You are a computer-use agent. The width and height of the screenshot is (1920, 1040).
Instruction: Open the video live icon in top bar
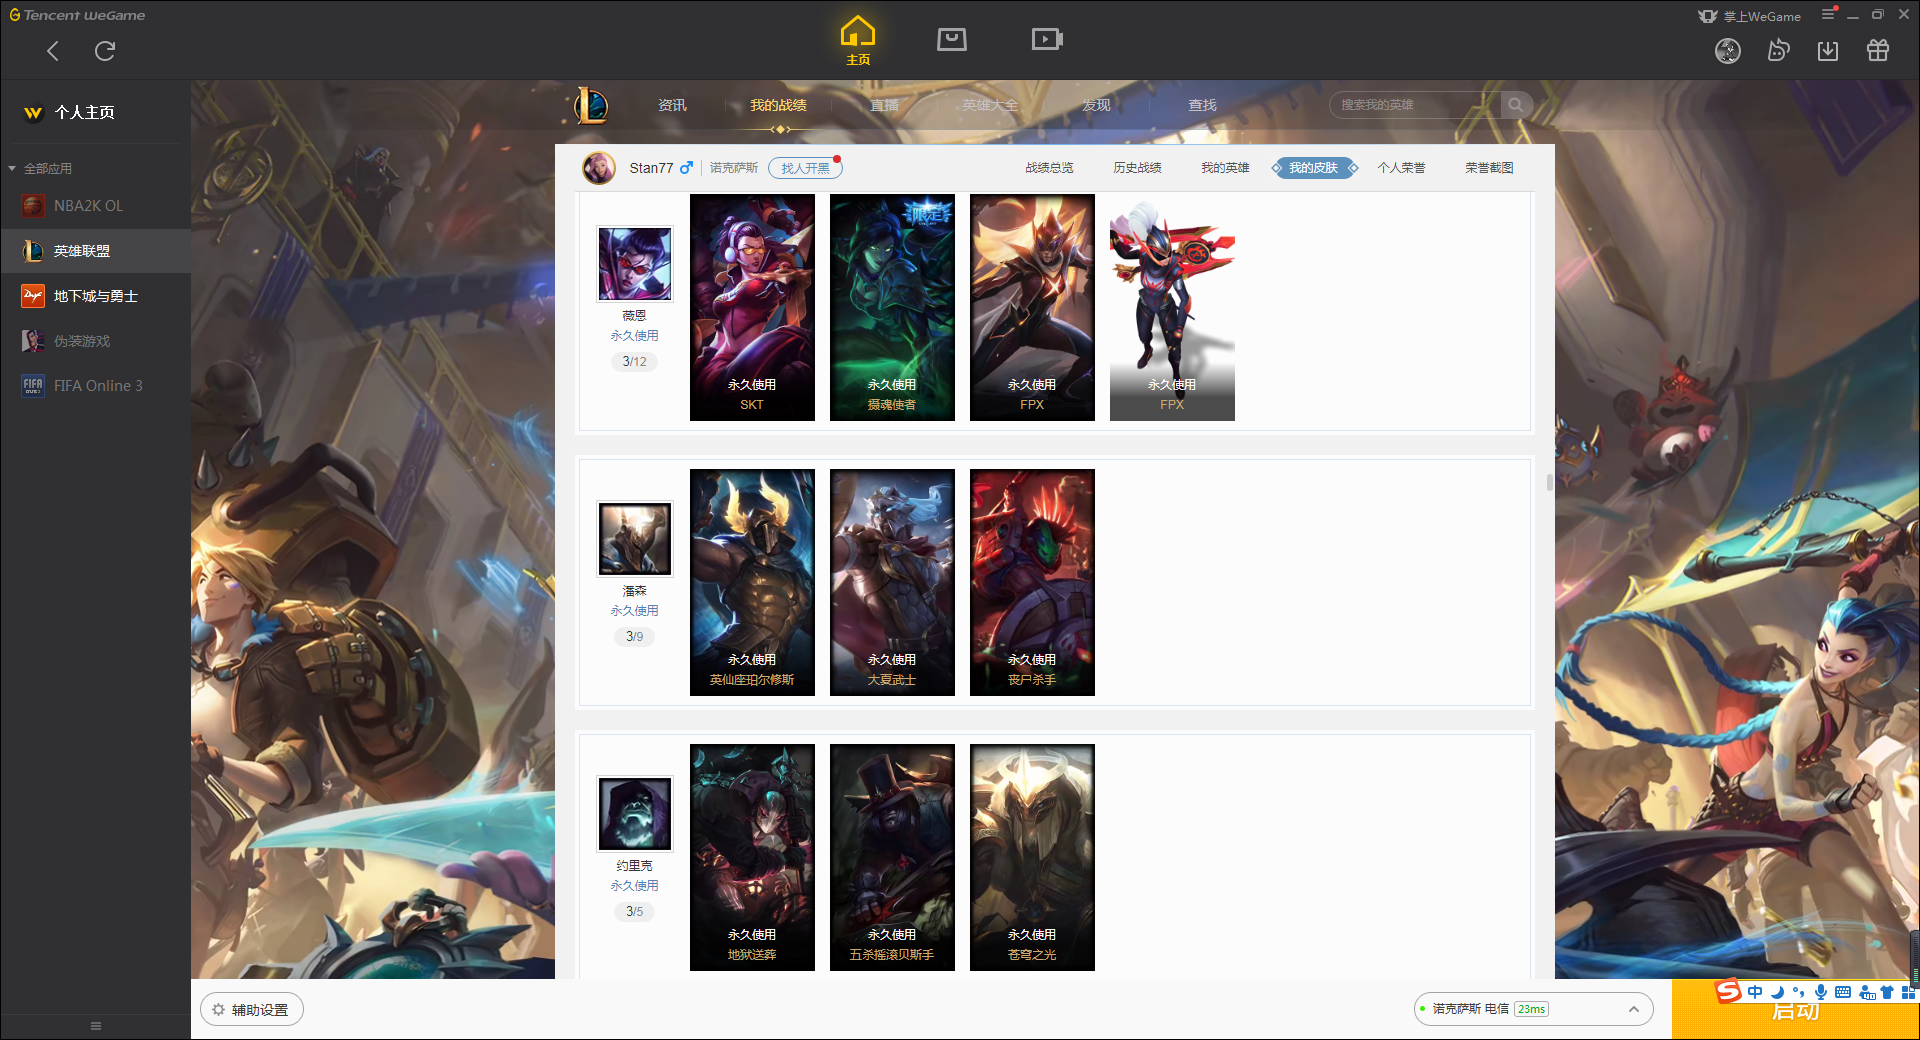[1047, 39]
